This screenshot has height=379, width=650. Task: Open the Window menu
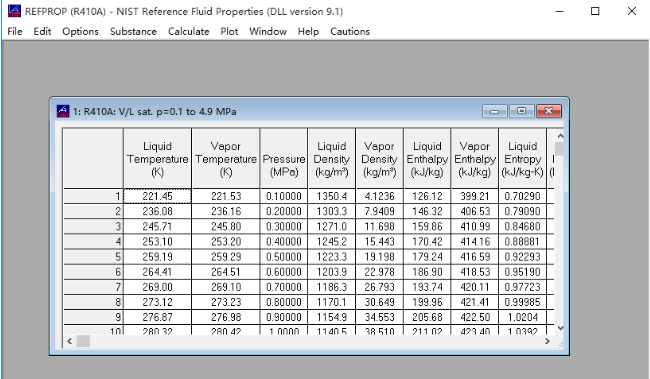[x=268, y=32]
